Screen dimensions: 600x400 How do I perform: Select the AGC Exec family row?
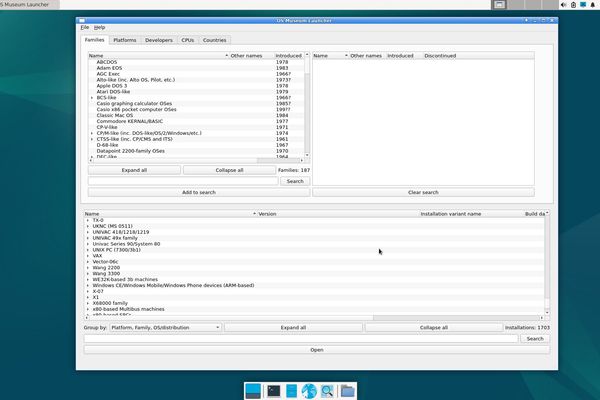point(196,74)
